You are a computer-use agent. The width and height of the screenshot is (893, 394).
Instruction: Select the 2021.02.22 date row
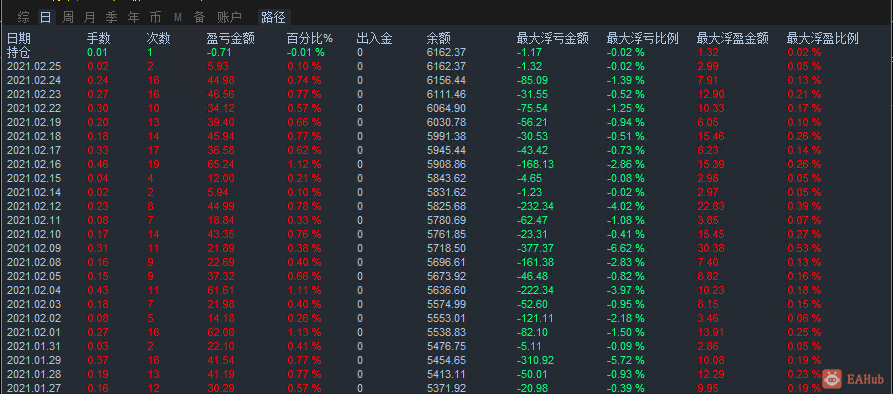(x=33, y=108)
